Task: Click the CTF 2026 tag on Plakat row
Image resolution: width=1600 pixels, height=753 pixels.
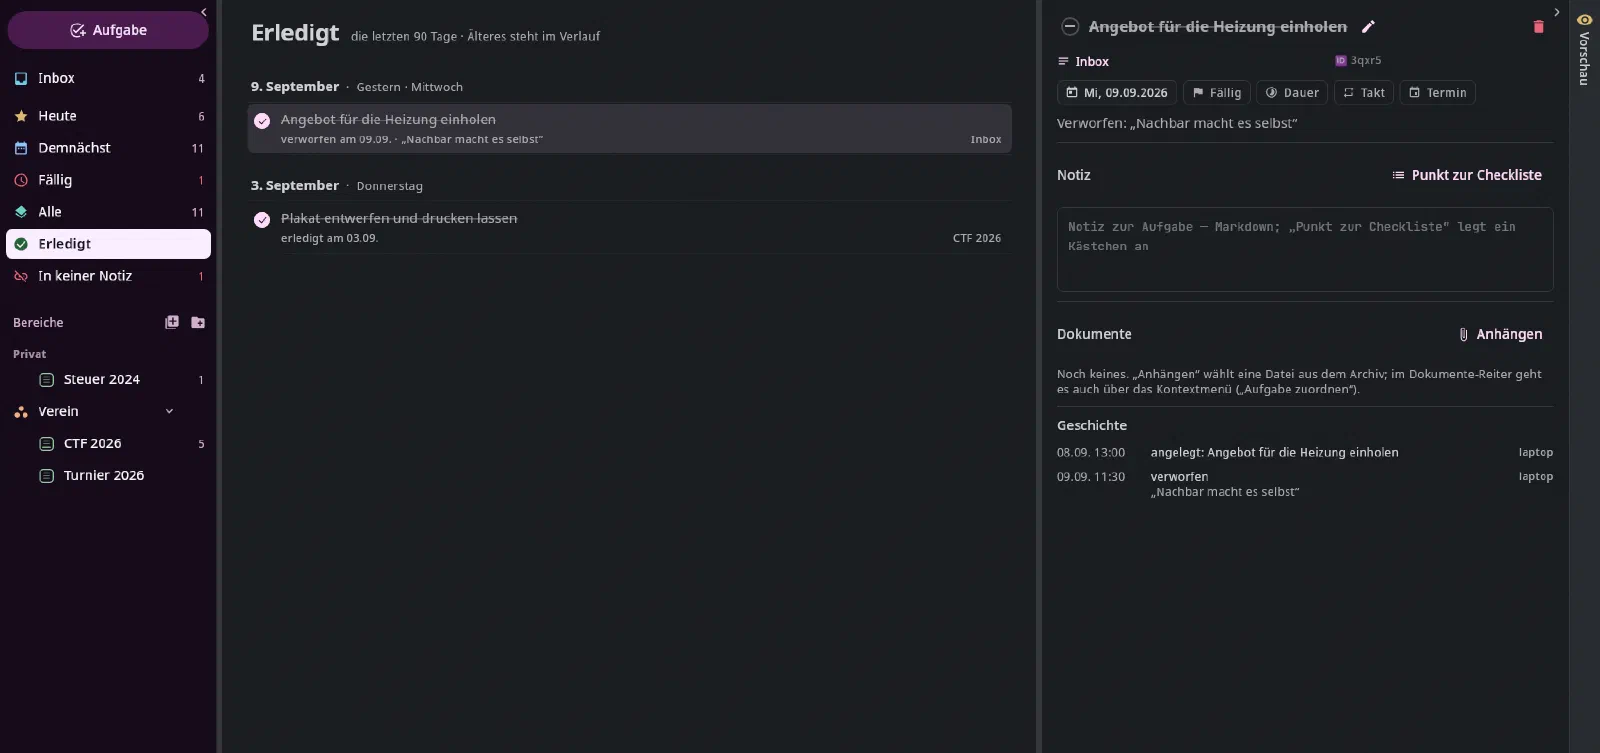Action: click(977, 238)
